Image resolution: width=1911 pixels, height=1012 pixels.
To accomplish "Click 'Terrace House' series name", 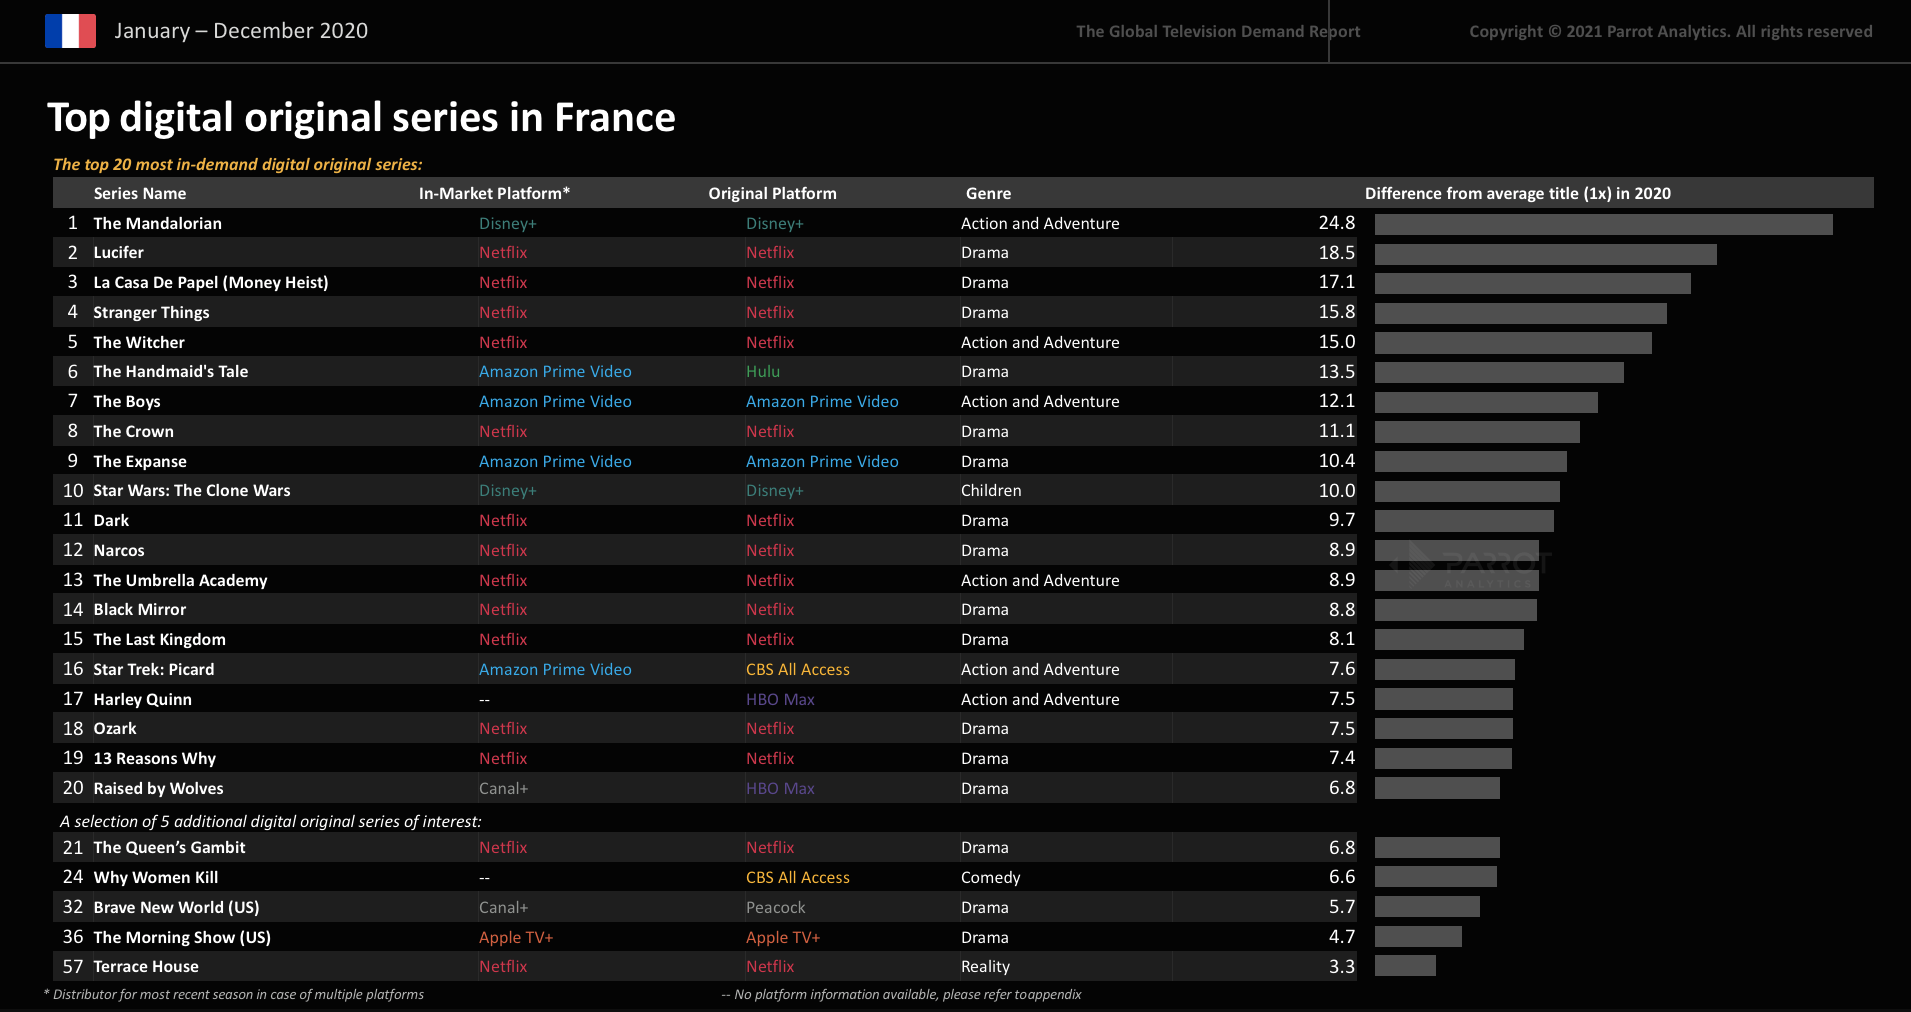I will (146, 967).
